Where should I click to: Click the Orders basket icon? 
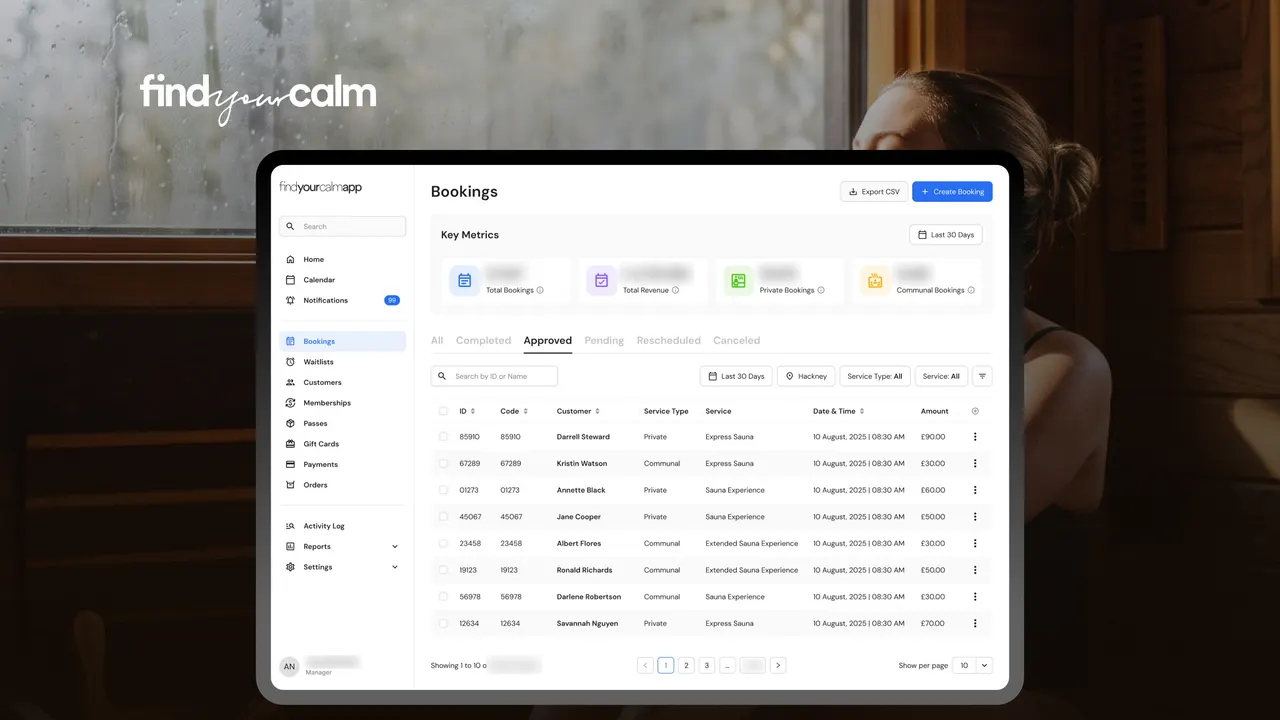point(290,485)
